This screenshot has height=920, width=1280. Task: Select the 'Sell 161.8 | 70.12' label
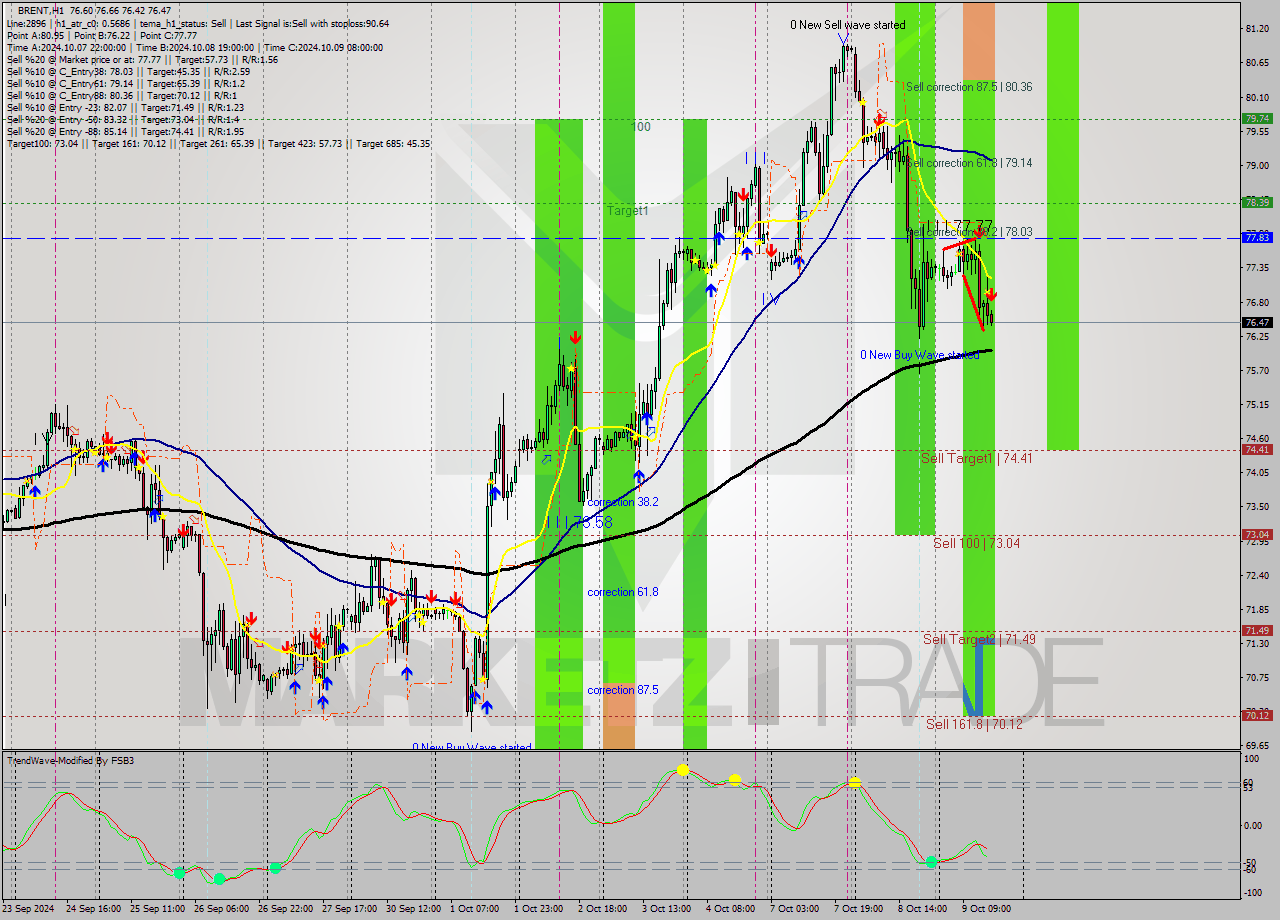[x=974, y=724]
